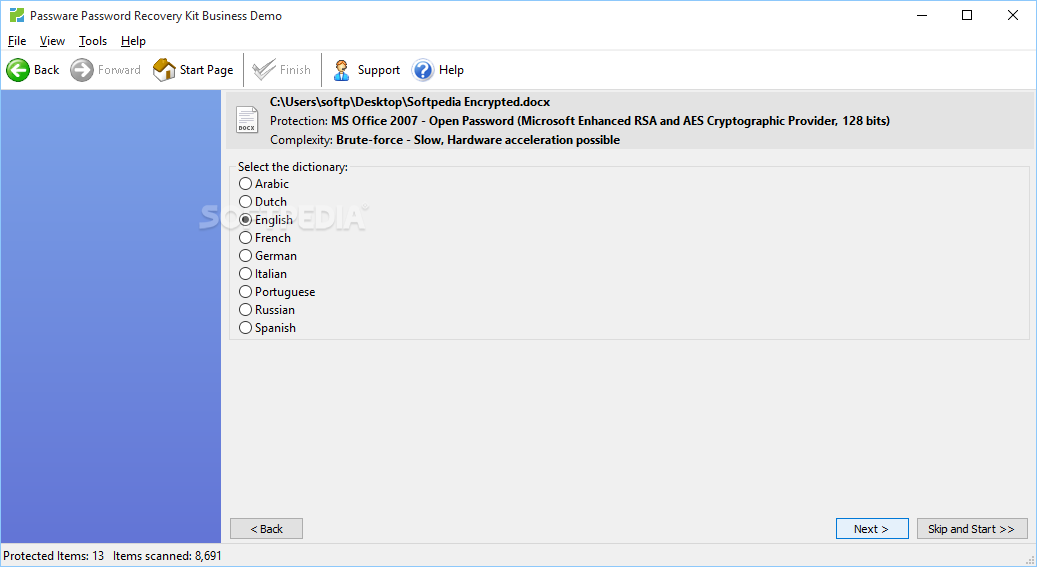Select the French dictionary
This screenshot has height=567, width=1037.
click(265, 238)
